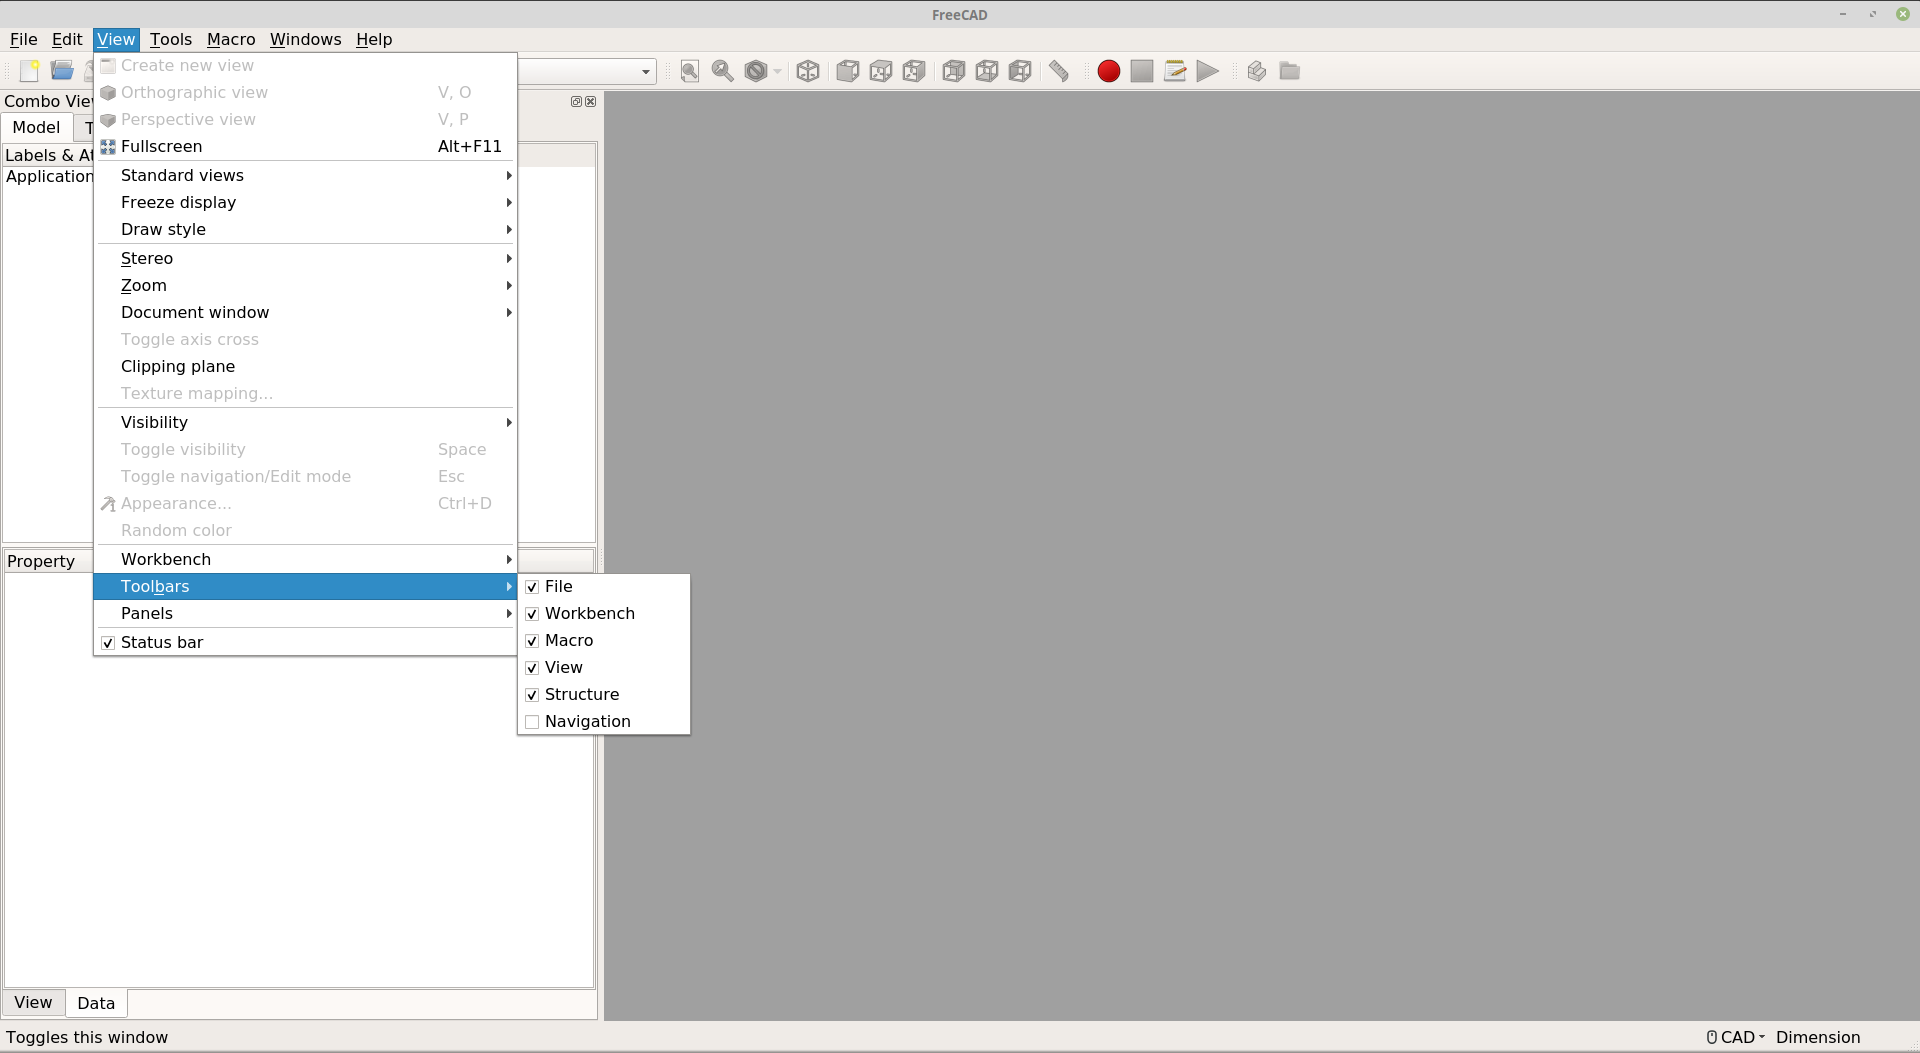Open the Tools menu
Image resolution: width=1920 pixels, height=1053 pixels.
point(171,39)
